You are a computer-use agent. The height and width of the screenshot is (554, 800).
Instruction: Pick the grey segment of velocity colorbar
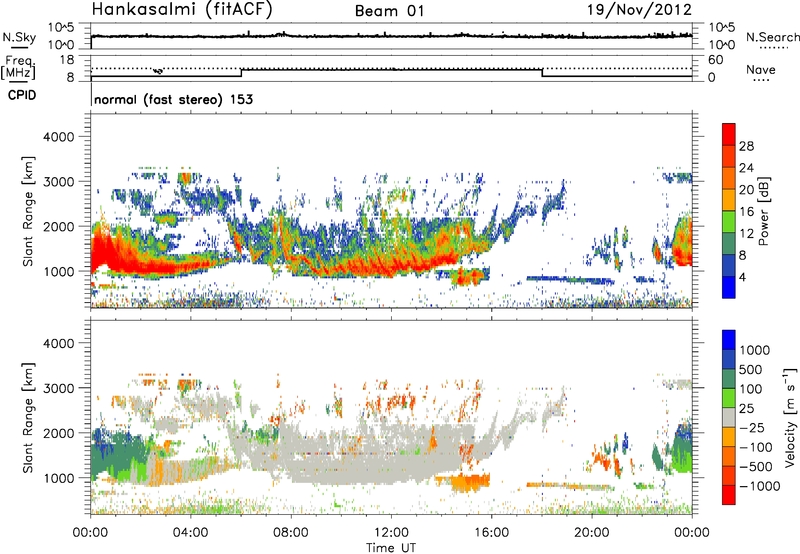pos(729,418)
